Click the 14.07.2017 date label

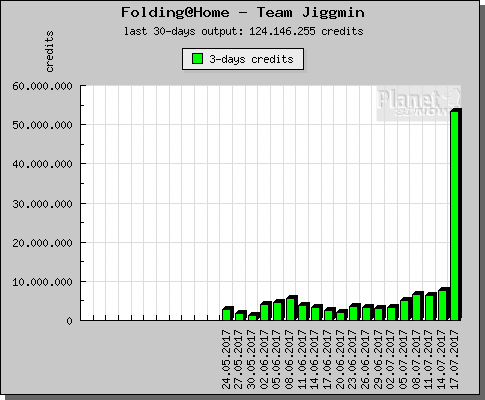point(442,359)
